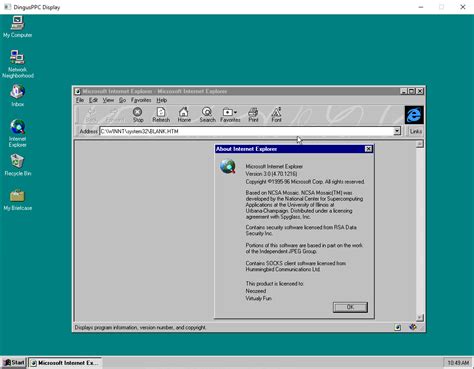
Task: Click the Refresh toolbar button
Action: [161, 115]
